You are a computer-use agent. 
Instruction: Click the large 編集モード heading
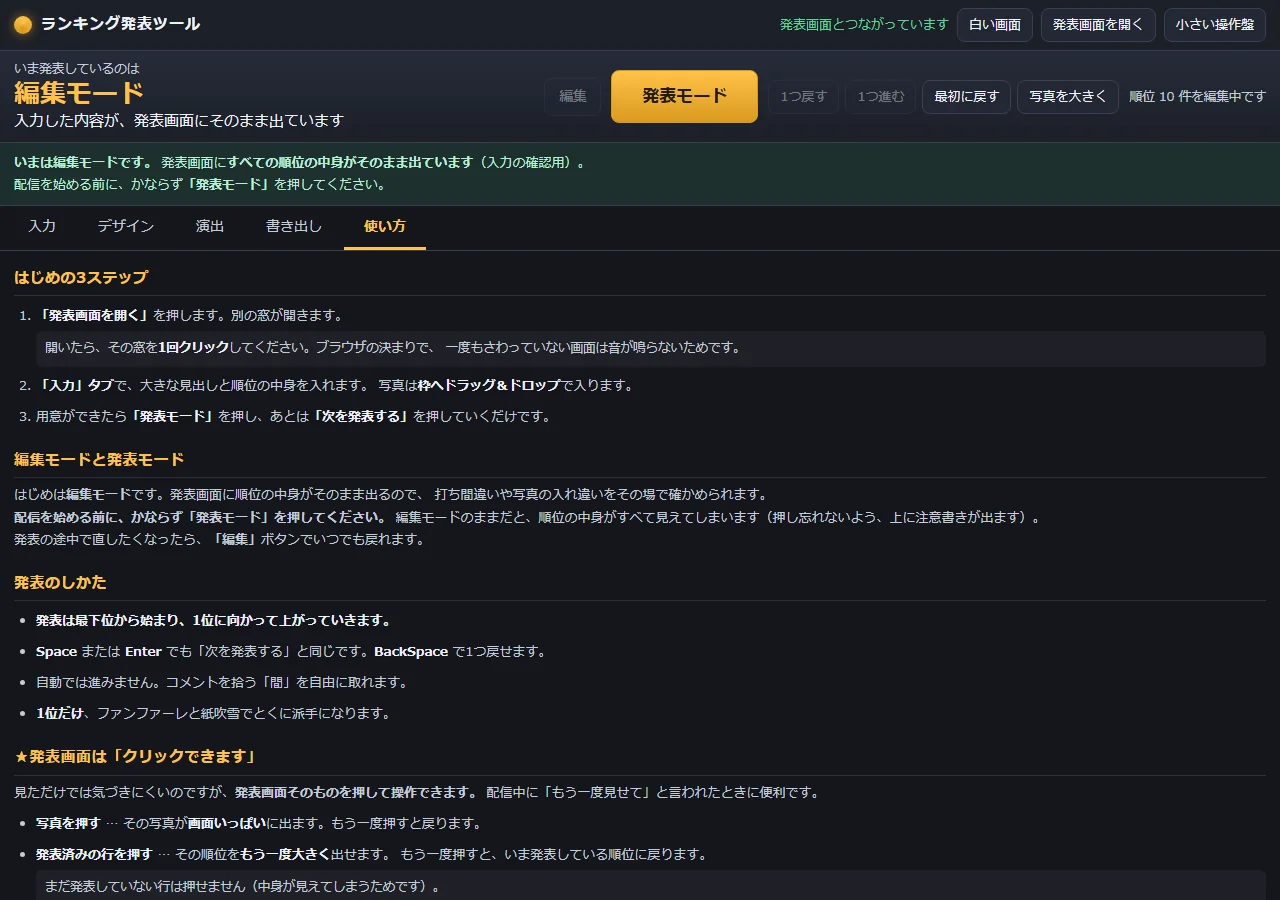(79, 94)
